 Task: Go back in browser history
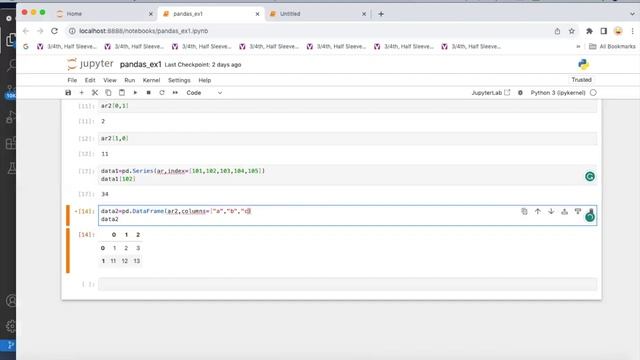point(26,31)
